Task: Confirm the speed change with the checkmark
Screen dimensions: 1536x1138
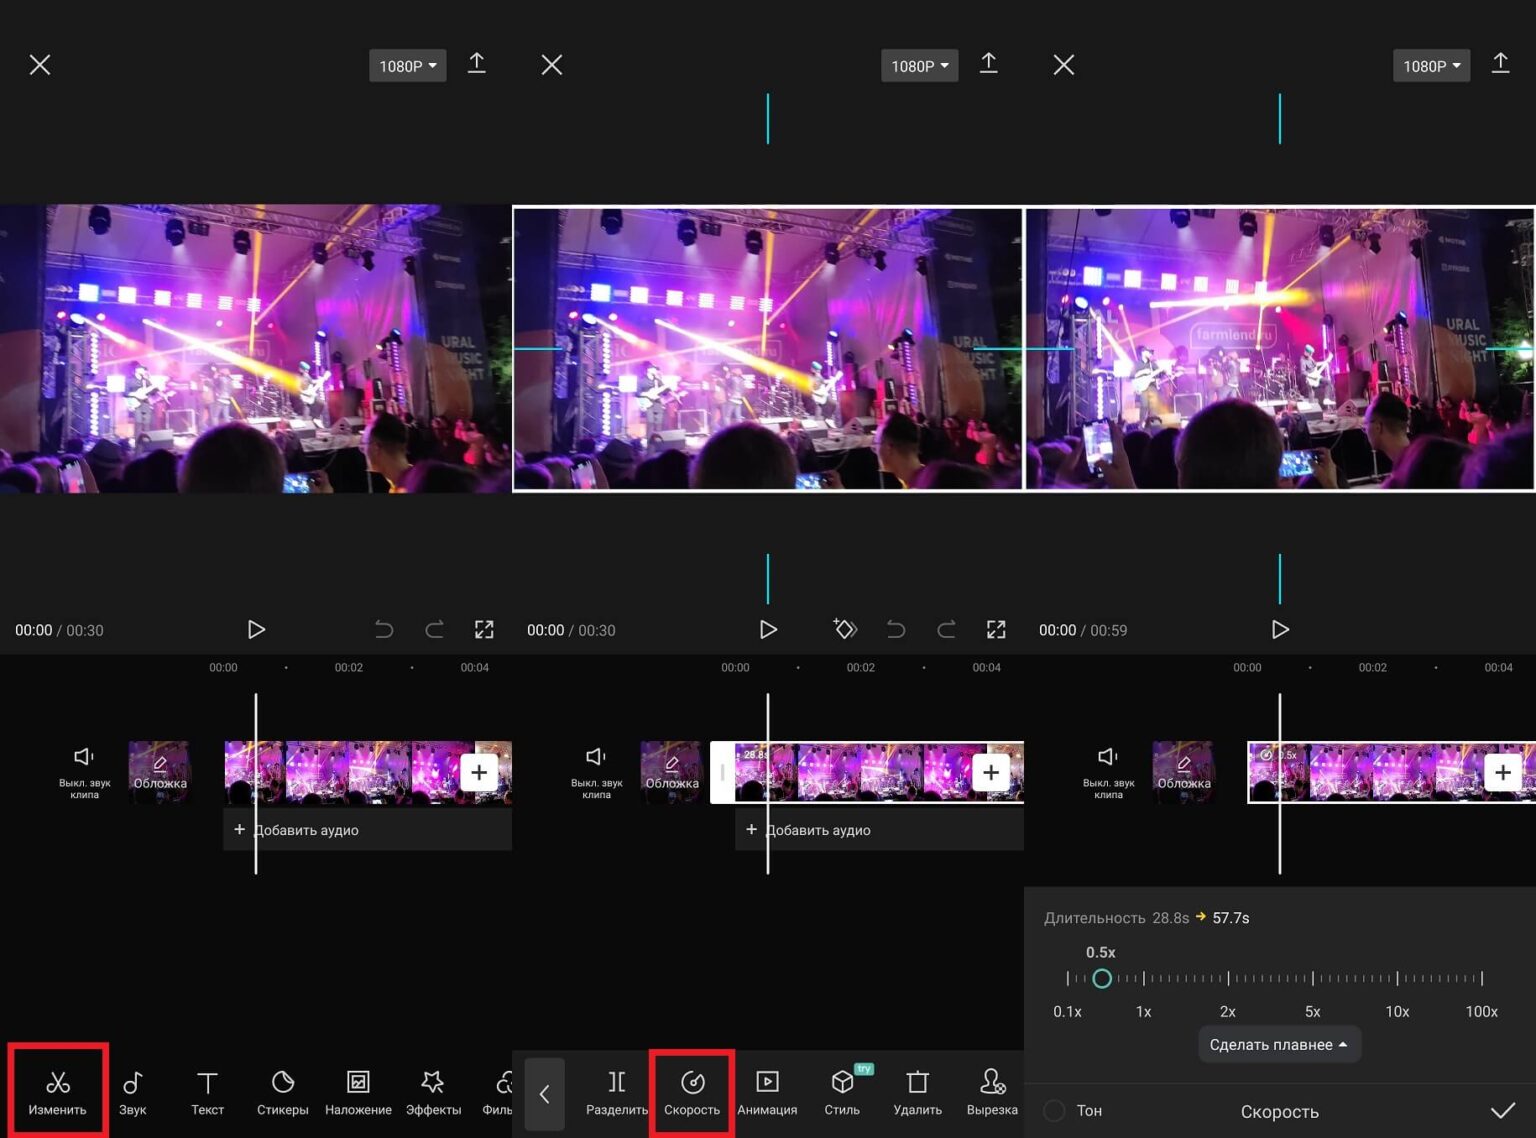Action: point(1502,1111)
